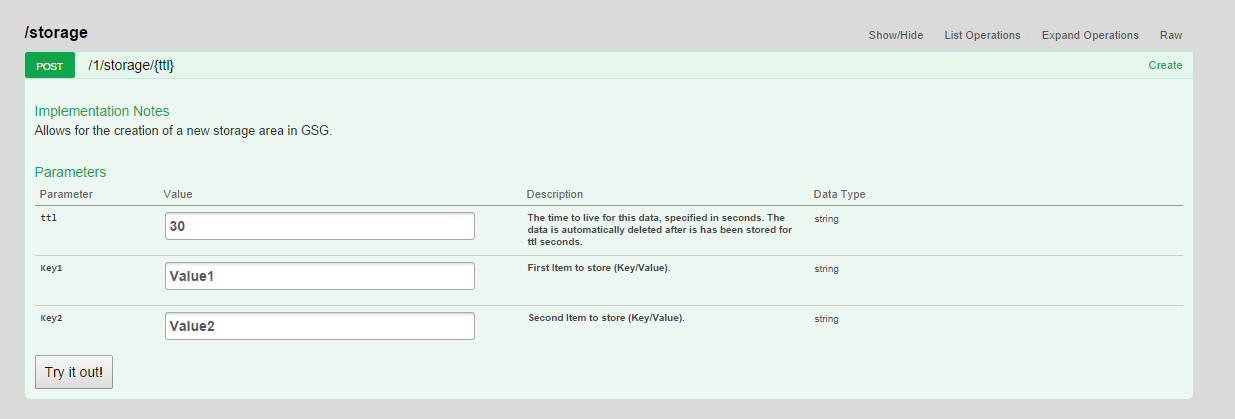The image size is (1235, 419).
Task: Click the /1/storage/{ttl} endpoint path
Action: [131, 65]
